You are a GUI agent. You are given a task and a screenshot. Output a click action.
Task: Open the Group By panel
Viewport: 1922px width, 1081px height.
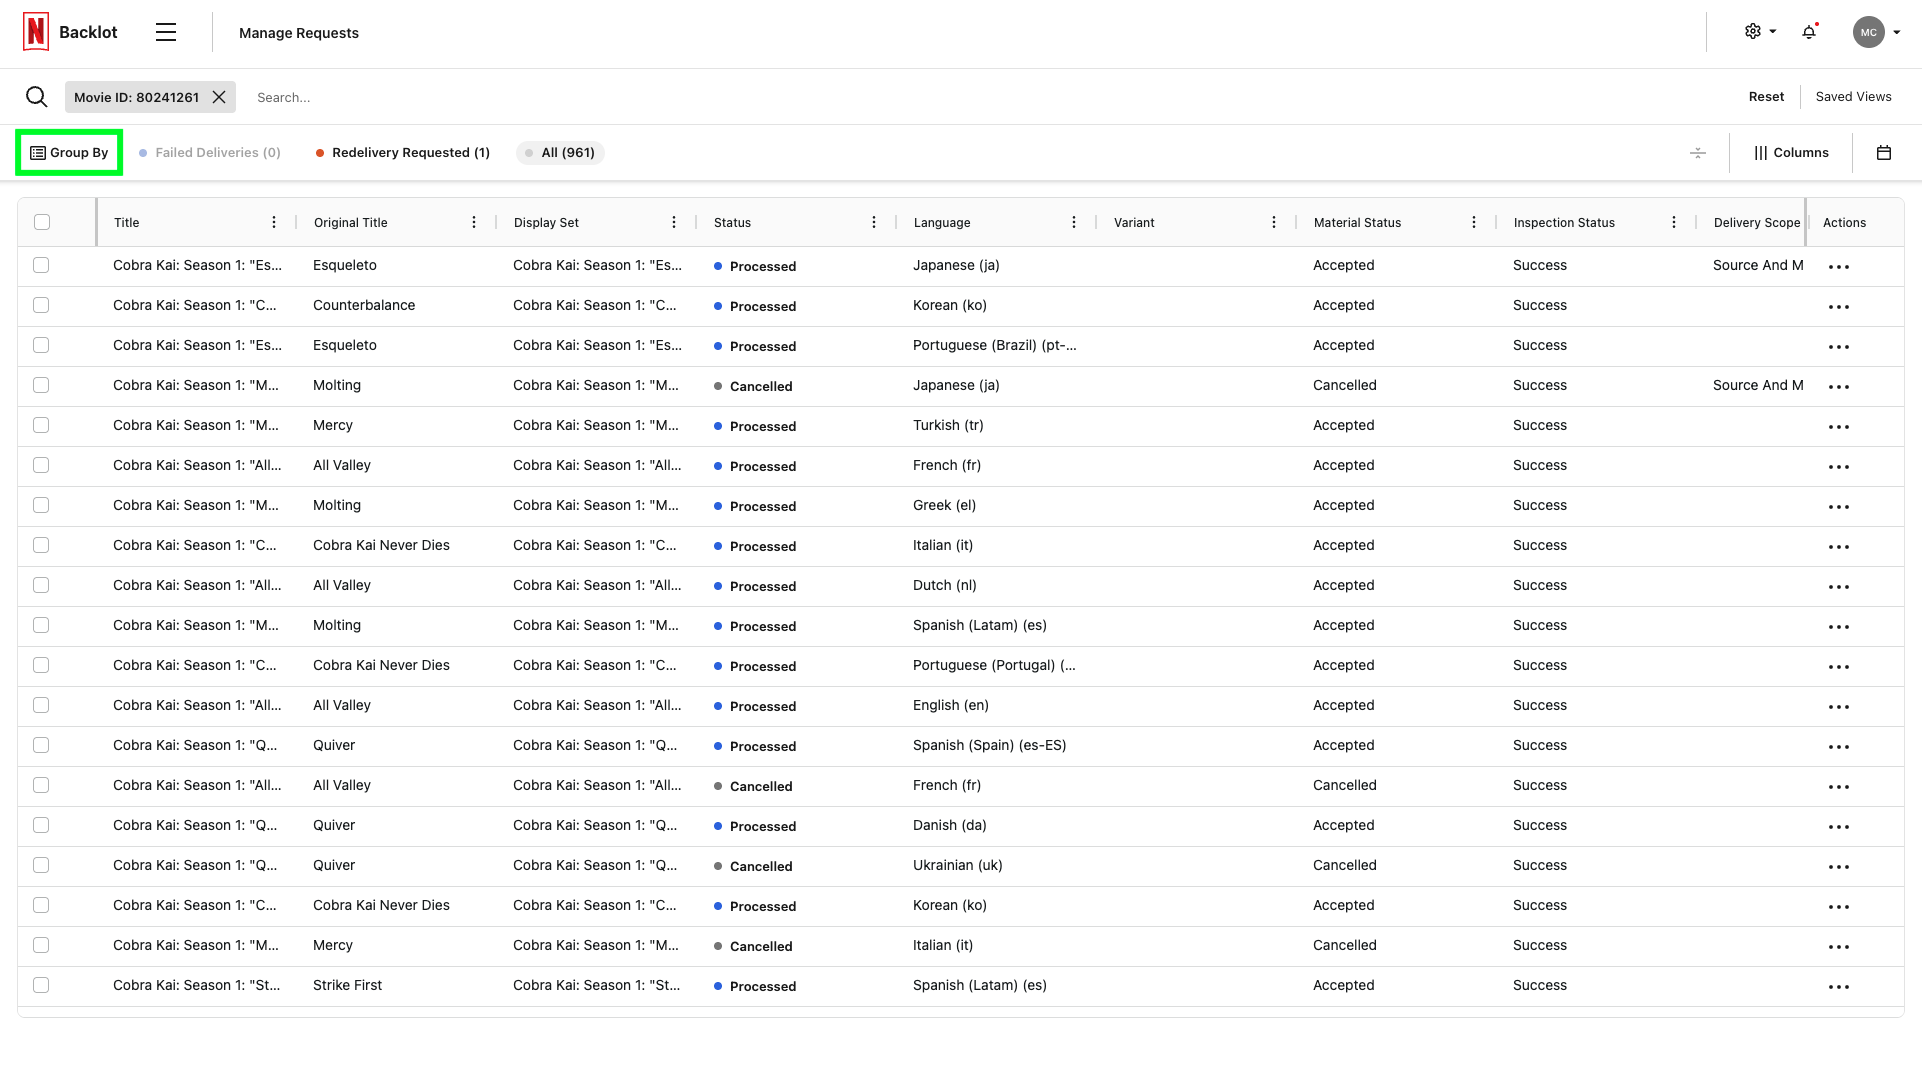pyautogui.click(x=68, y=152)
